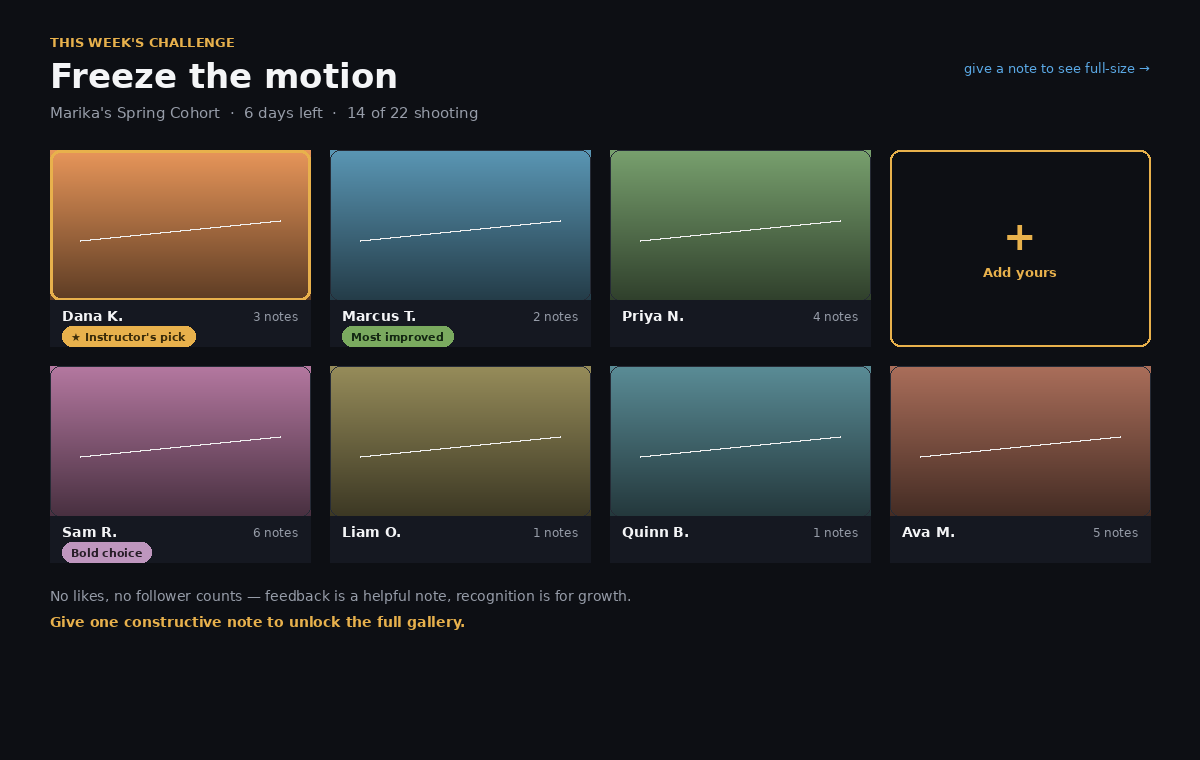View Sam R.'s 6 notes
This screenshot has width=1200, height=760.
point(275,533)
